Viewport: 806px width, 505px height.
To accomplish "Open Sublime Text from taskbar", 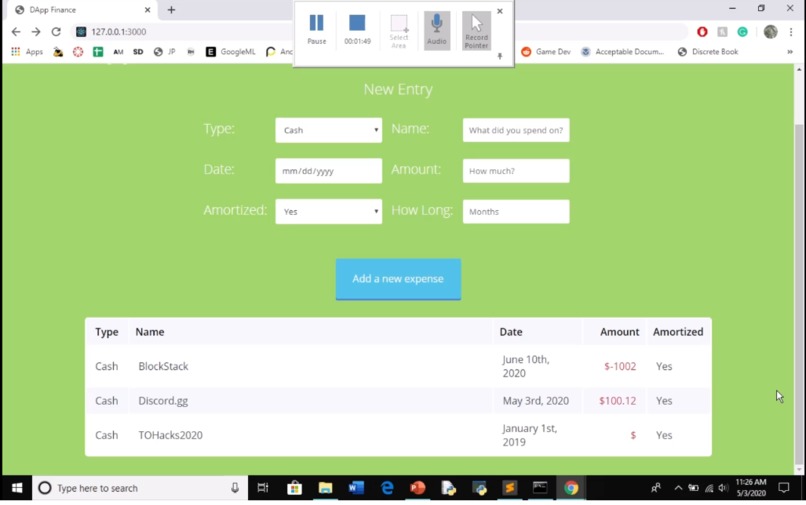I will tap(509, 488).
